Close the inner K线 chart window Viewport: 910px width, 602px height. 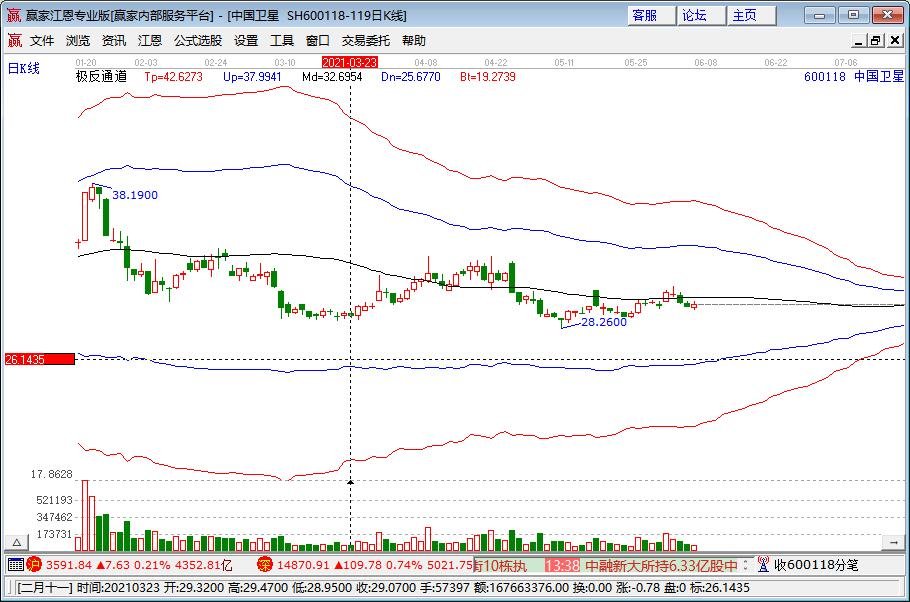(x=894, y=41)
